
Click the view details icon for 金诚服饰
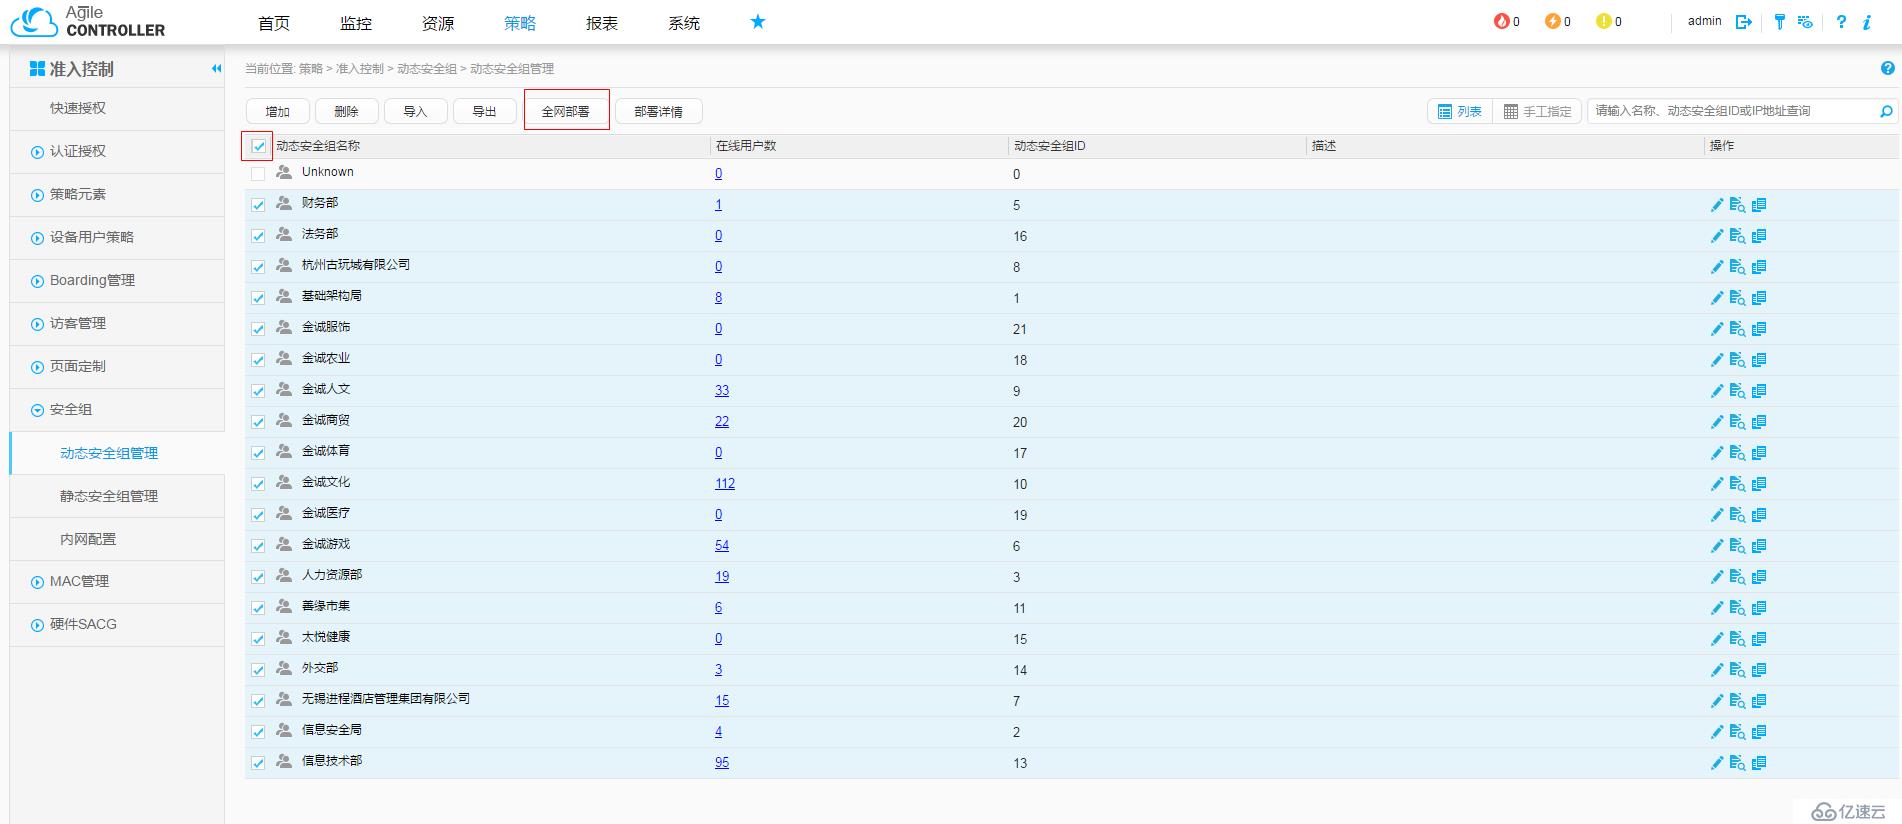tap(1738, 329)
